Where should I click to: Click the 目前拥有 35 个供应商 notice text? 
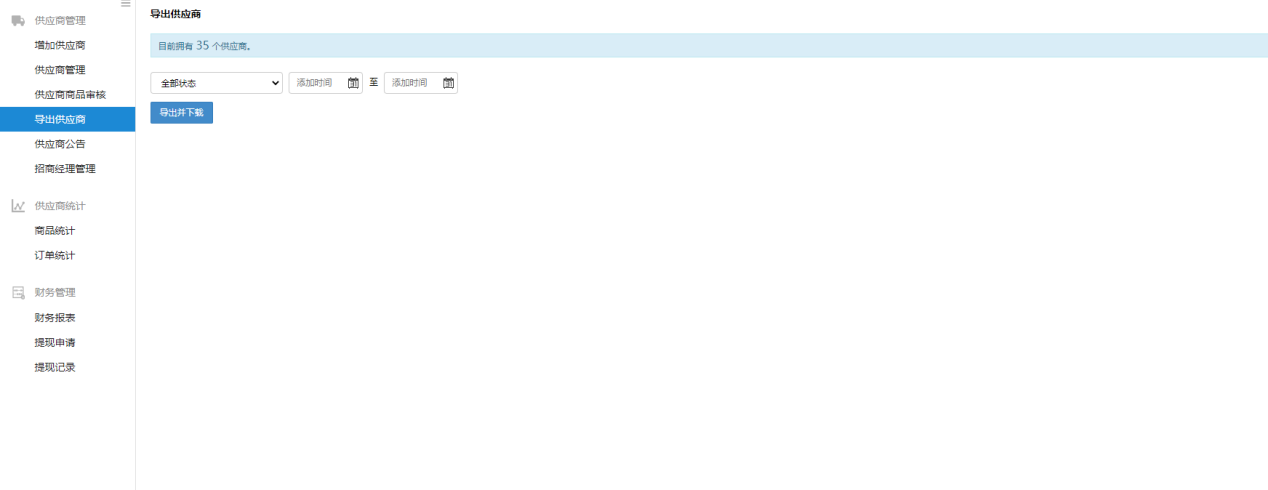[205, 46]
